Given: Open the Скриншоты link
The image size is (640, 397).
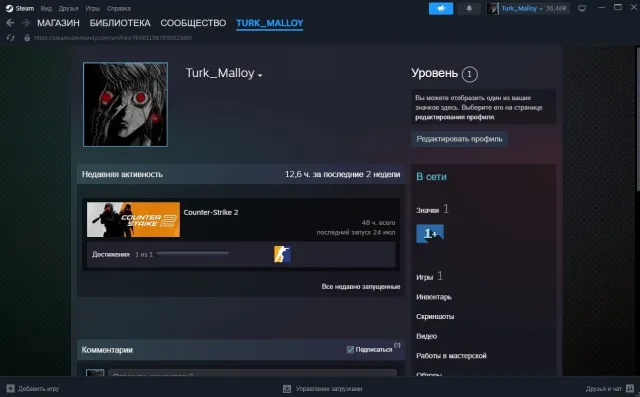Looking at the screenshot, I should 435,316.
